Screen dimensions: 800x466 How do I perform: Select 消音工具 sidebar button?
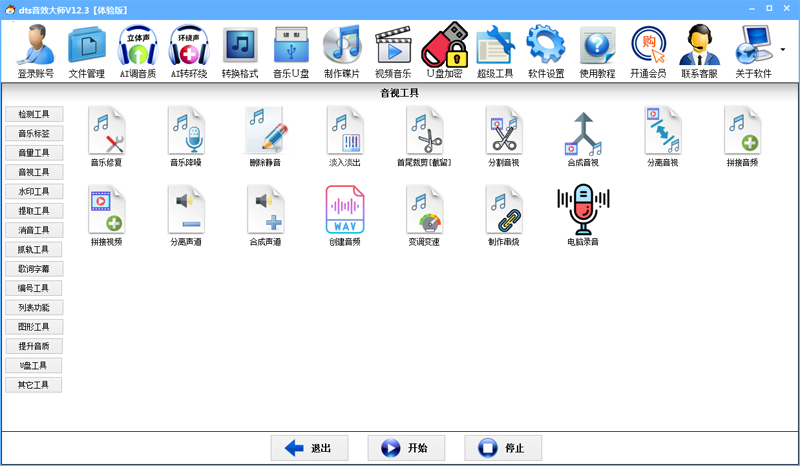point(34,230)
